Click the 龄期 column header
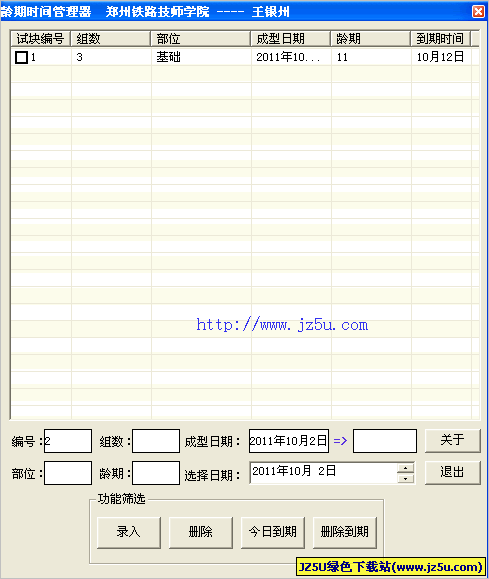Viewport: 489px width, 579px height. [x=370, y=38]
